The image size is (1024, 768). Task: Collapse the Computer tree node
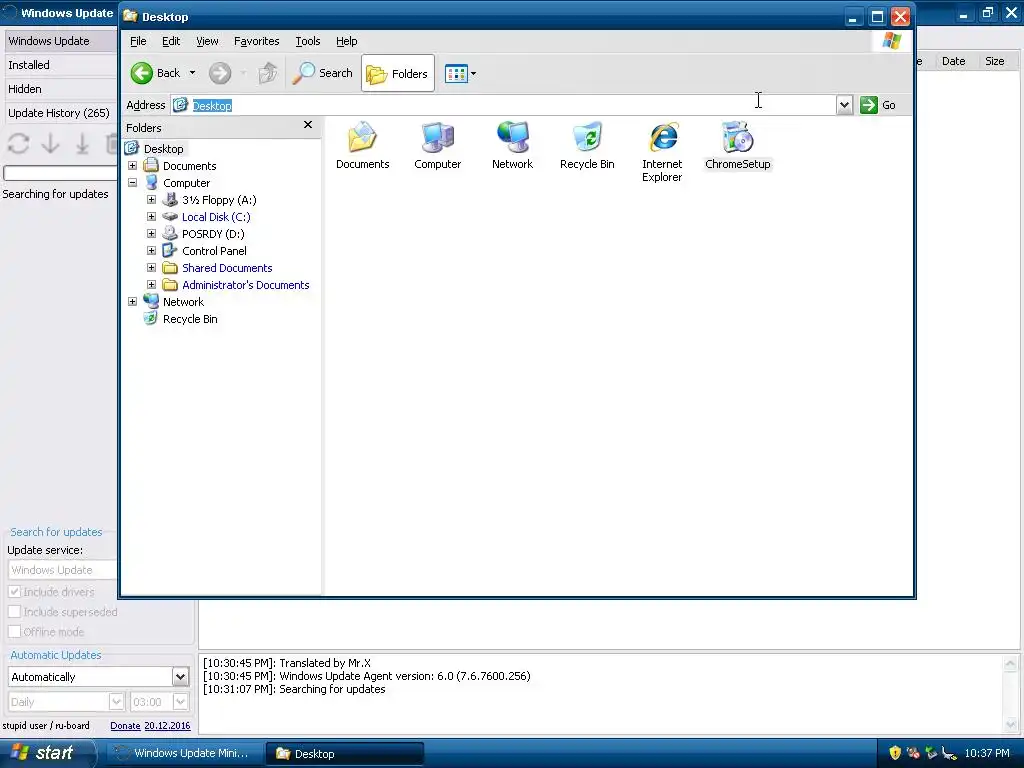click(133, 183)
